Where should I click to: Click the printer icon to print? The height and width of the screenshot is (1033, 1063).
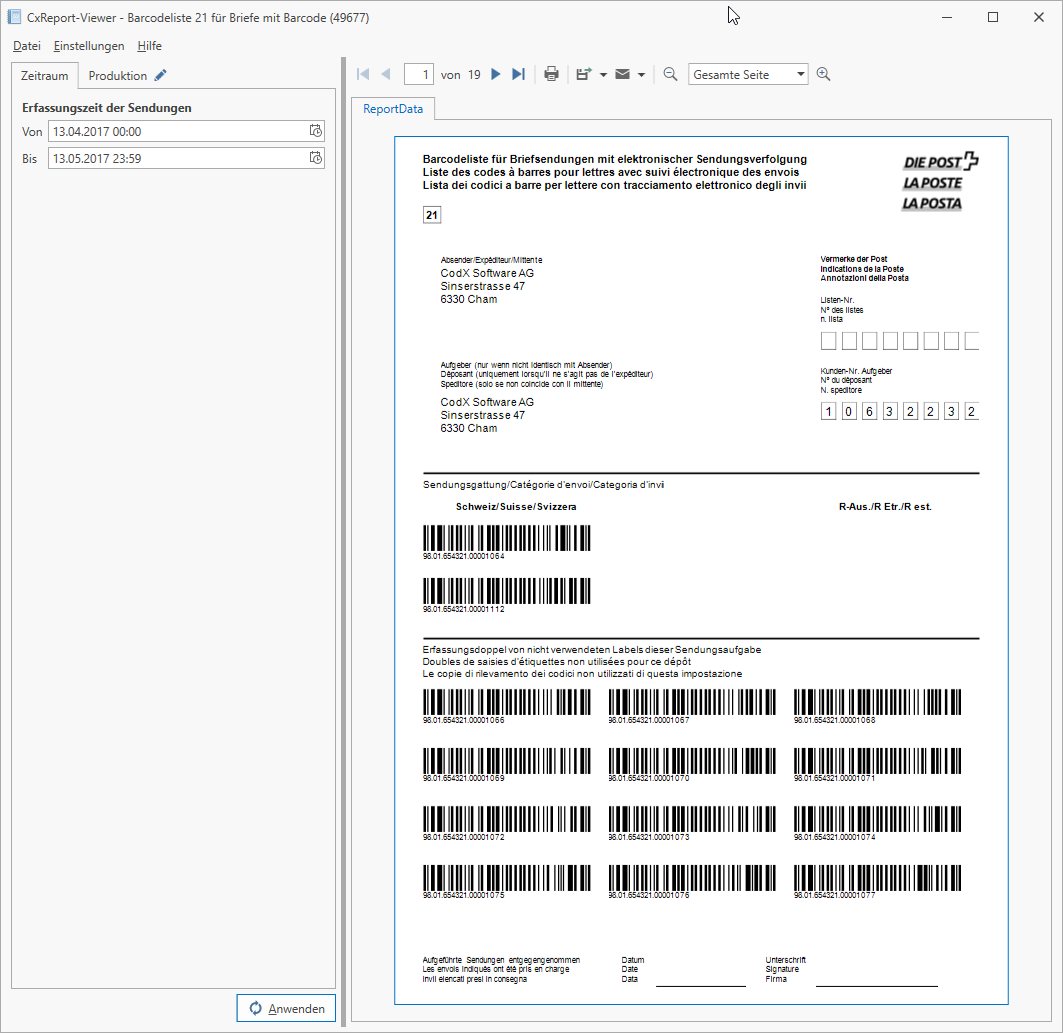[x=551, y=75]
